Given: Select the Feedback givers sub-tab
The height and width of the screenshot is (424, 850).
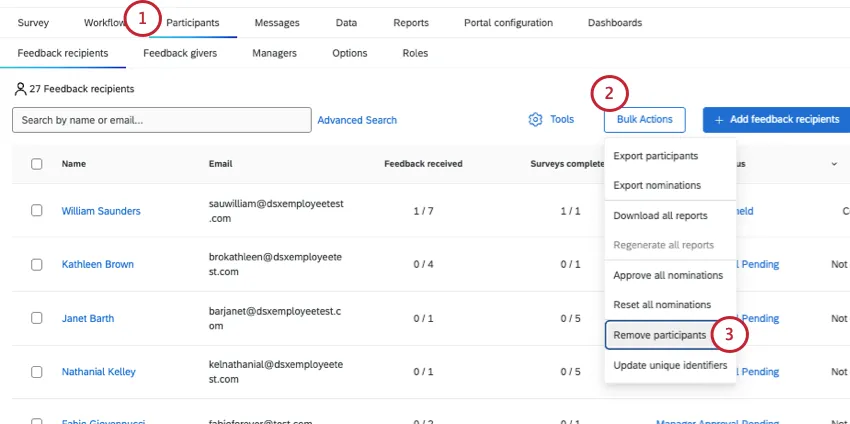Looking at the screenshot, I should (x=180, y=53).
